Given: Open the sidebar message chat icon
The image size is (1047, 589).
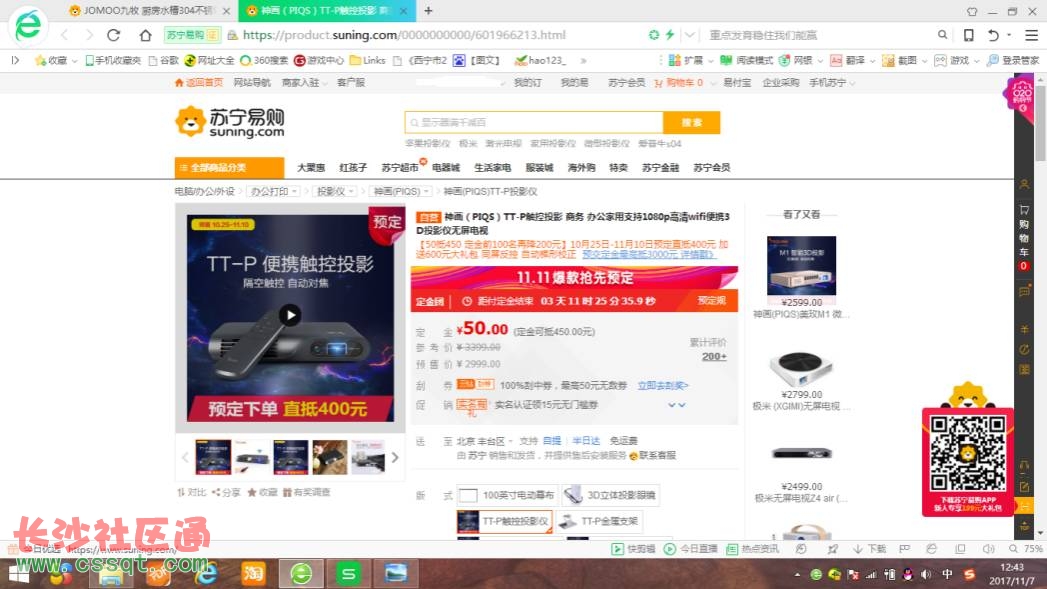Looking at the screenshot, I should click(1024, 292).
